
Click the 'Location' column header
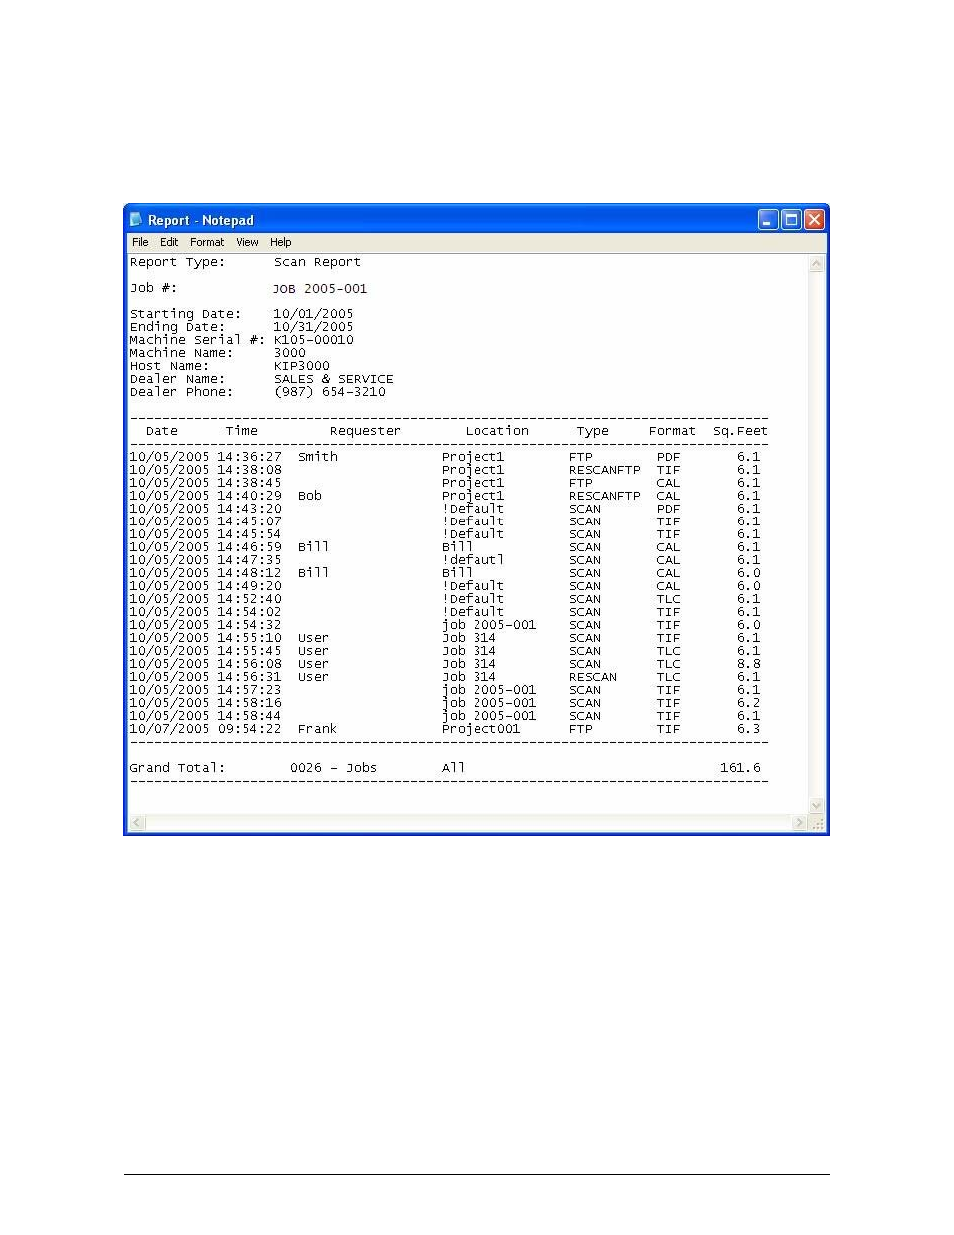coord(497,431)
